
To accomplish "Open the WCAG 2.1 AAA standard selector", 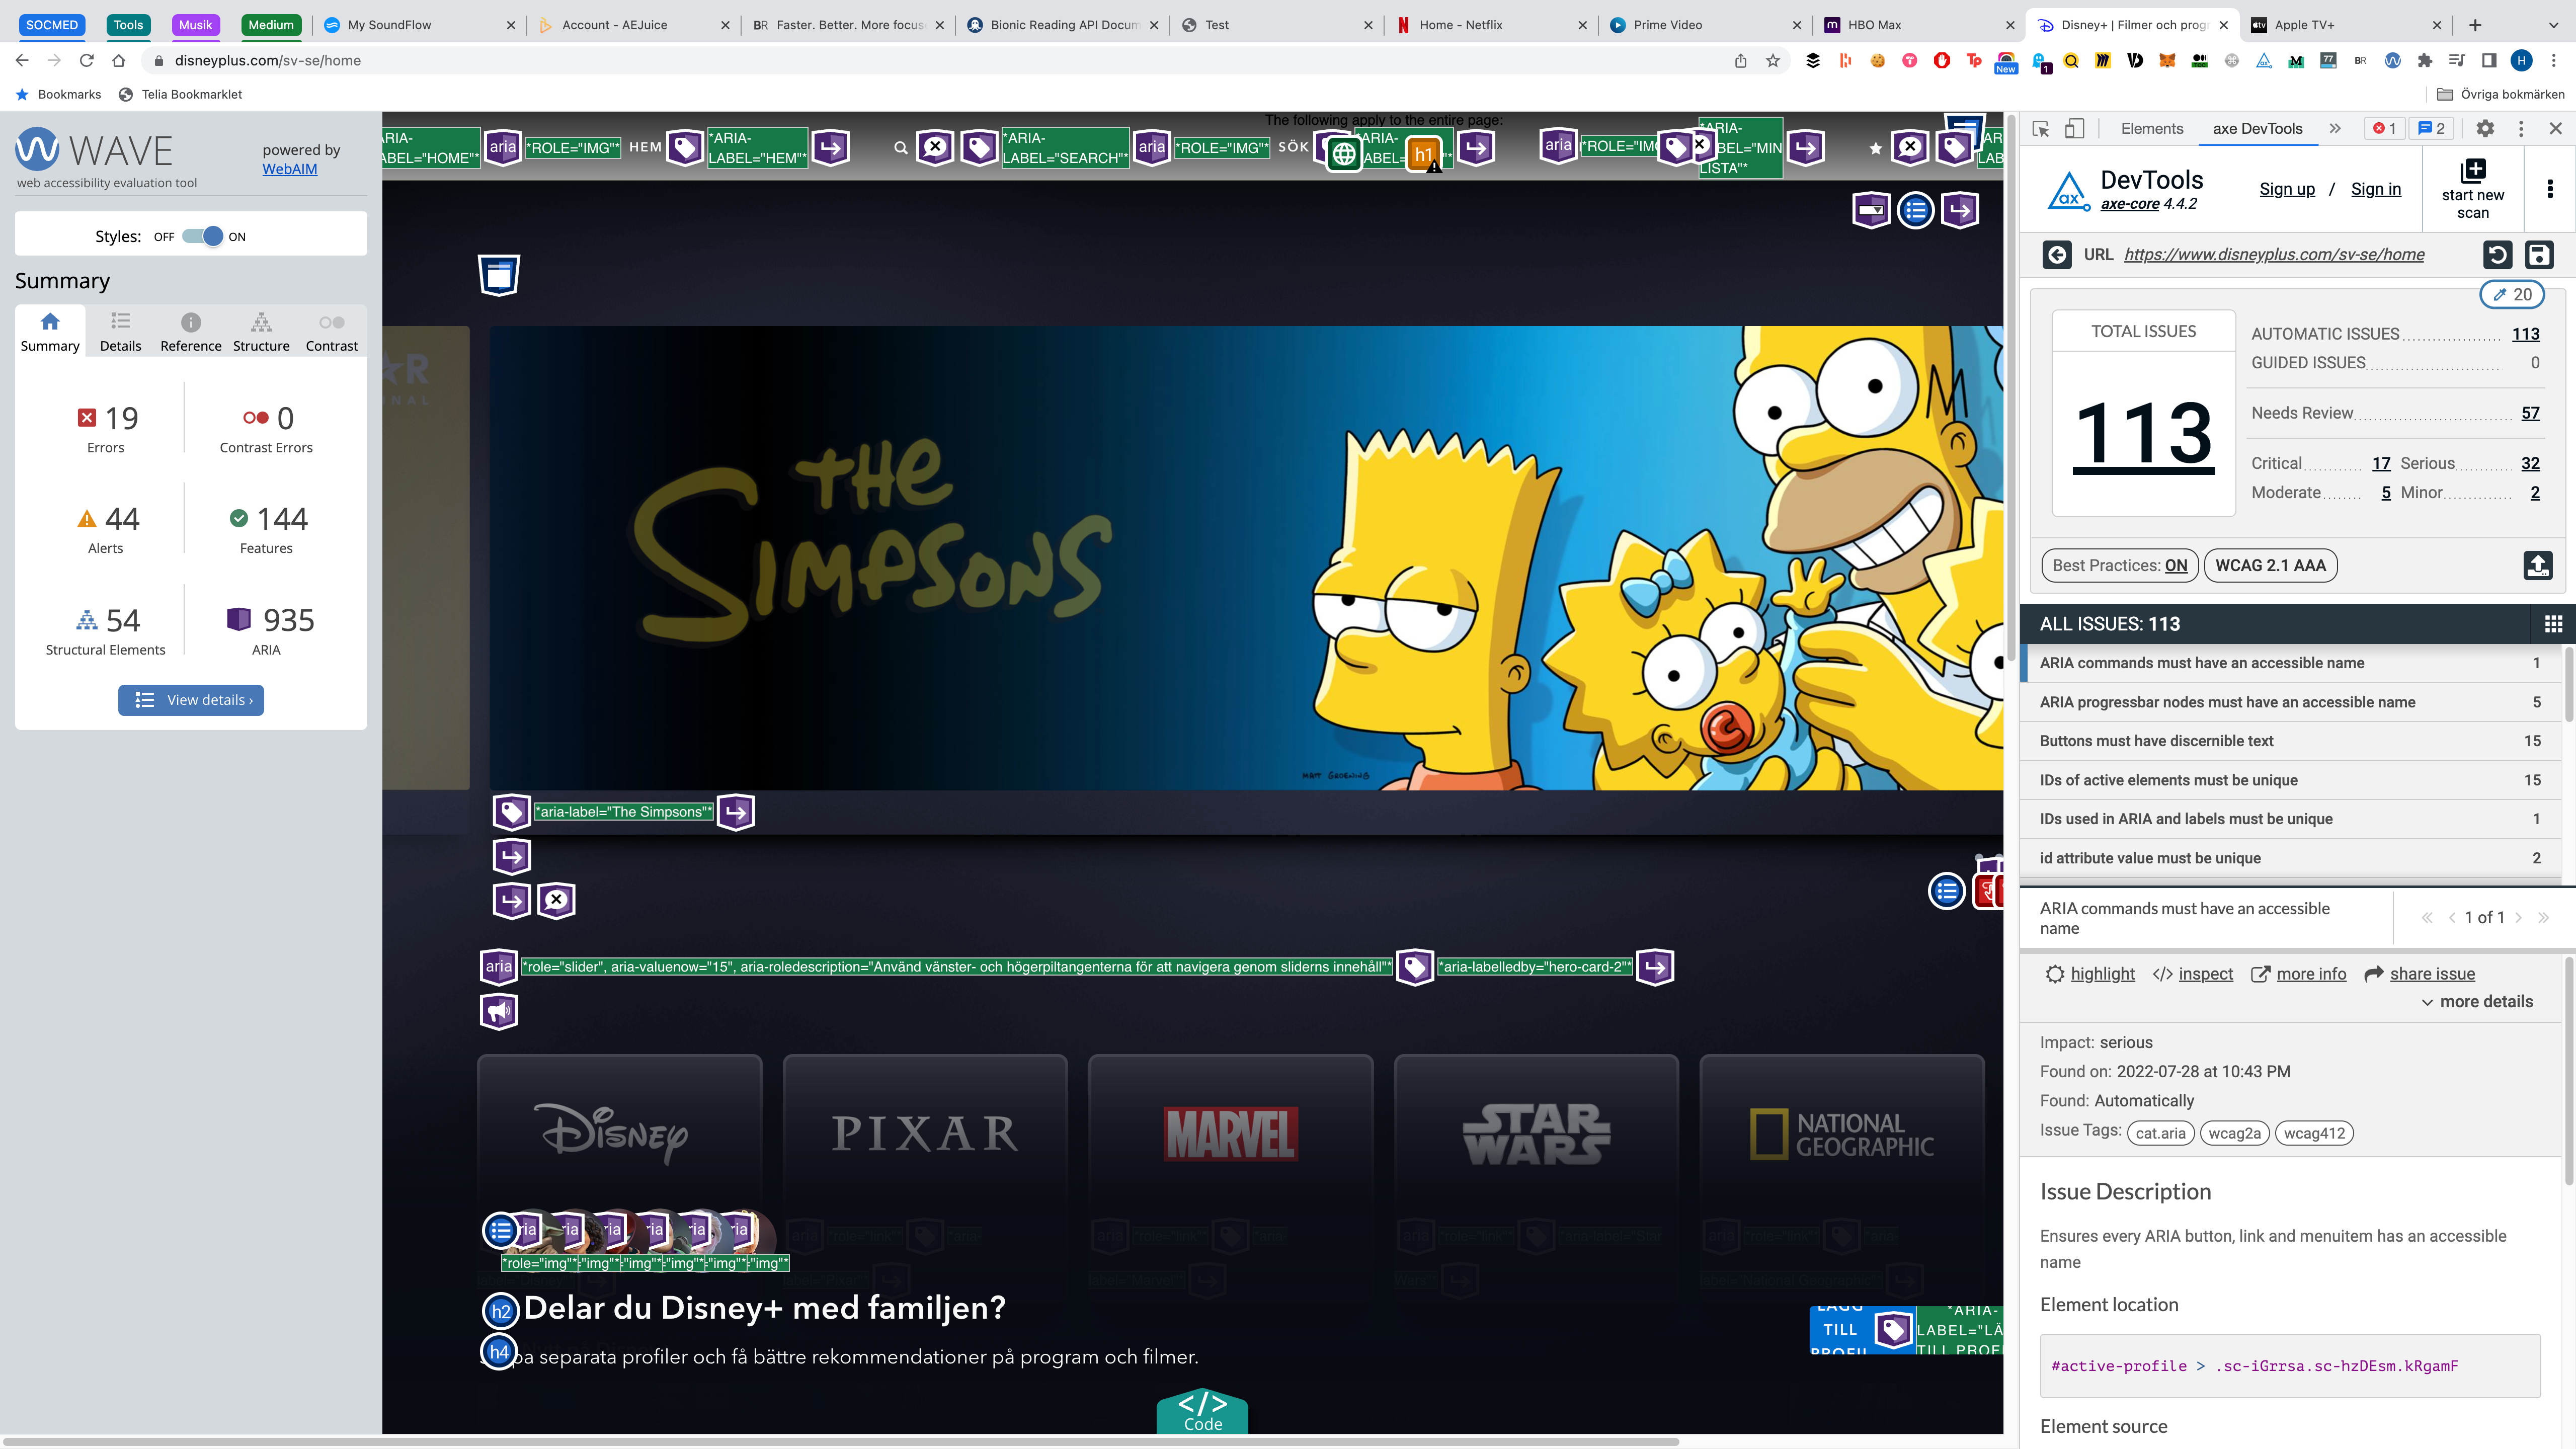I will (2270, 565).
